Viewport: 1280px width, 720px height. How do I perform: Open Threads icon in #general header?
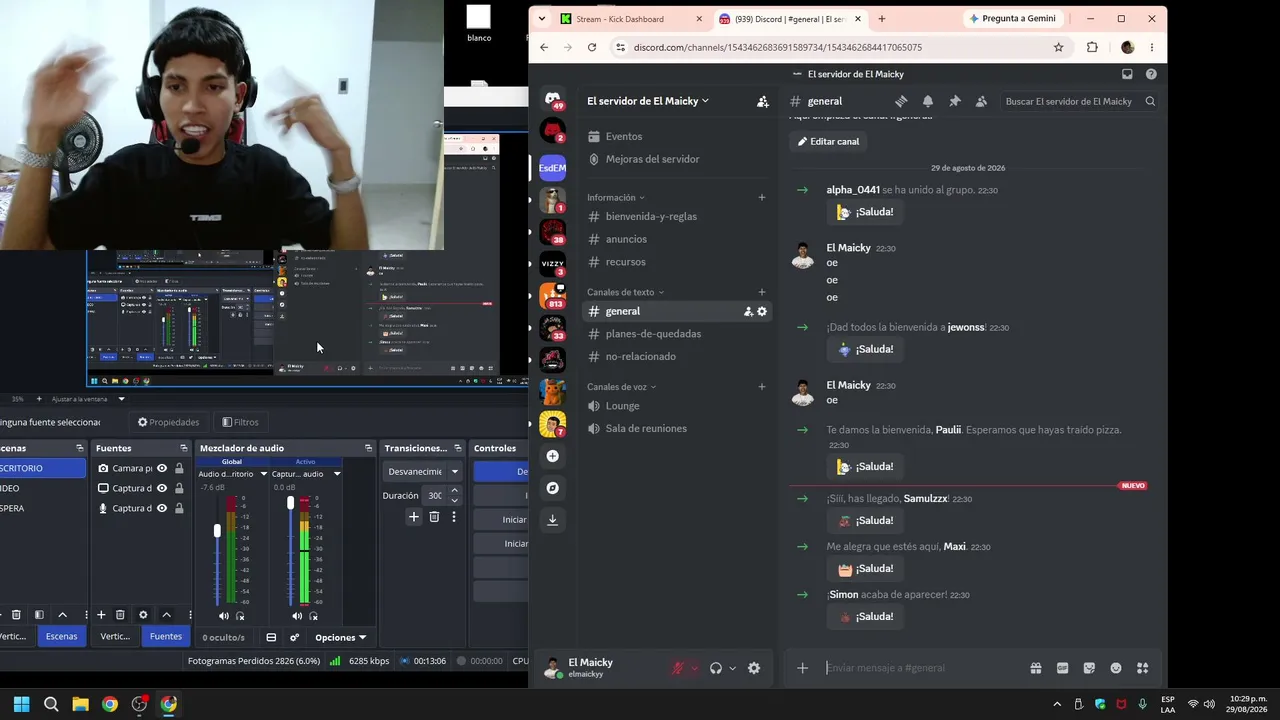(901, 101)
